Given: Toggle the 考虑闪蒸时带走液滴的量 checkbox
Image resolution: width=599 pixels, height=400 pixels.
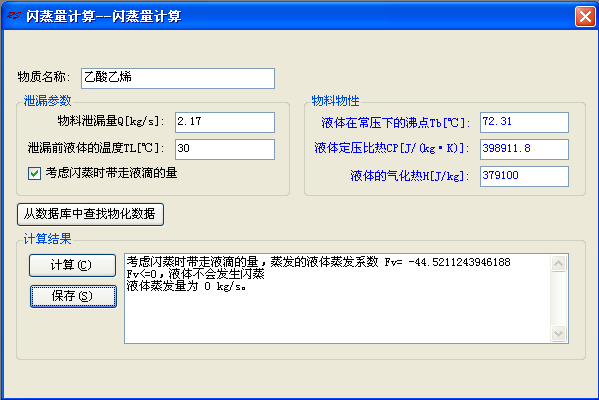Looking at the screenshot, I should tap(34, 173).
